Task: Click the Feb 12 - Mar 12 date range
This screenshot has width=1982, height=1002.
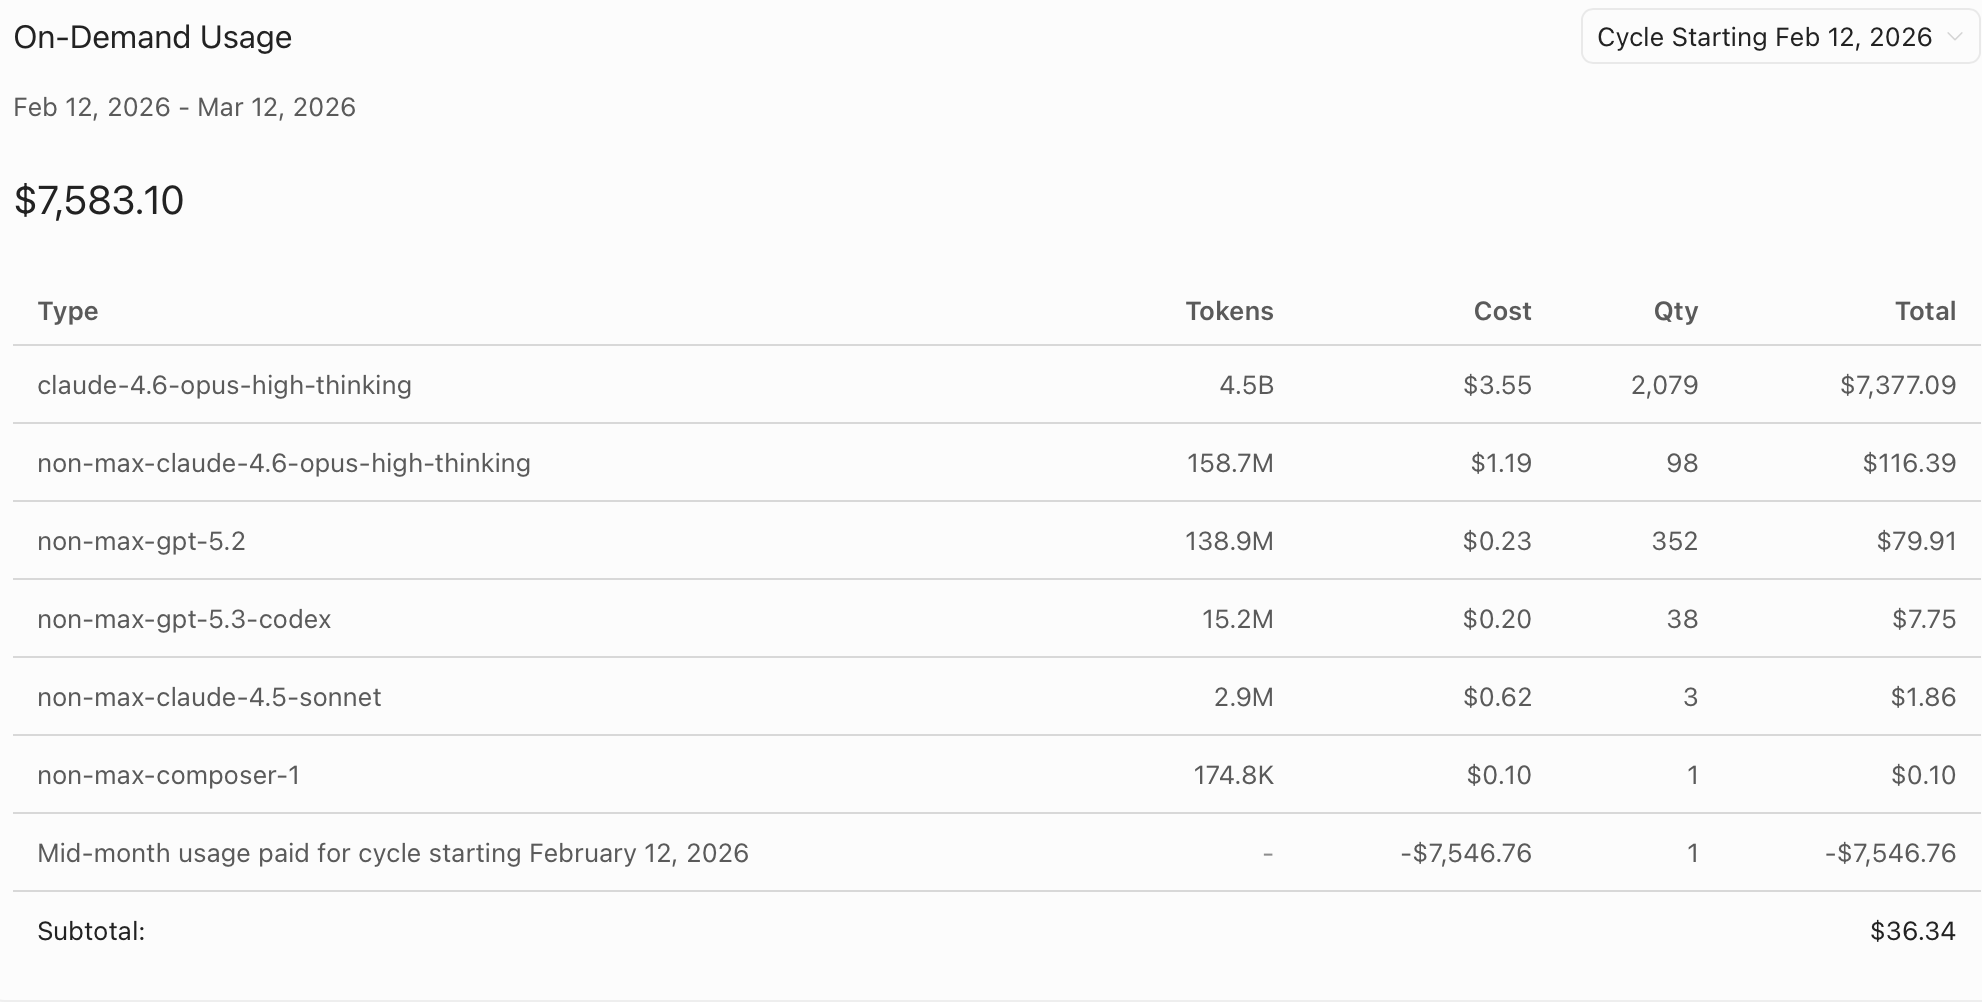Action: 185,107
